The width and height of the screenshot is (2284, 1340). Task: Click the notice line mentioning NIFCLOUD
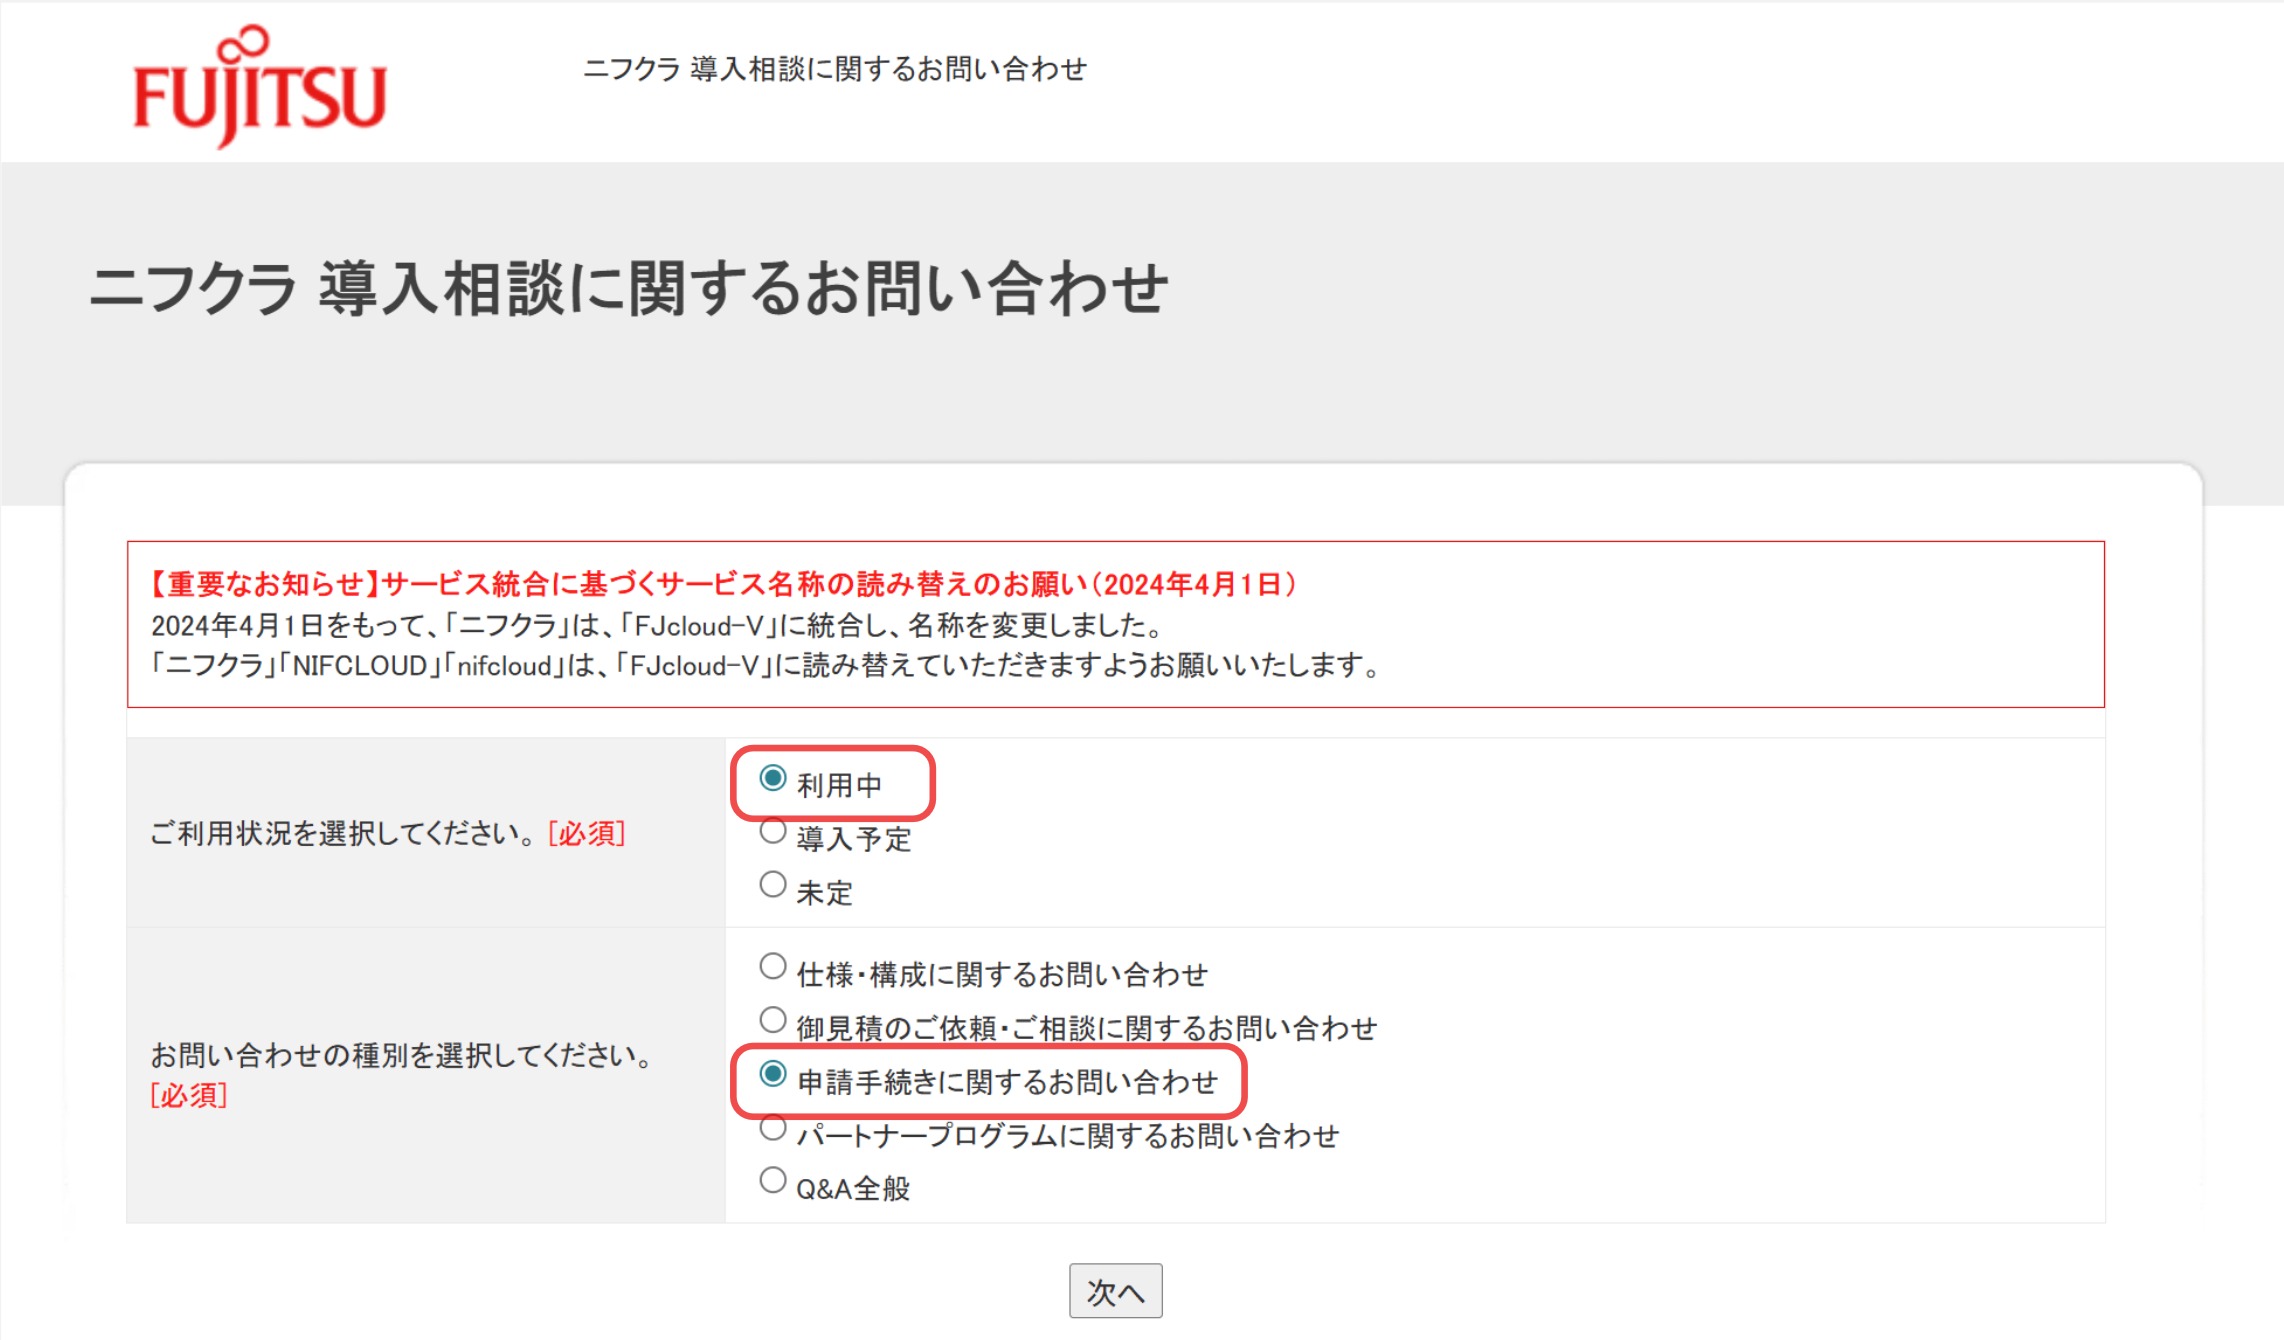pyautogui.click(x=765, y=666)
